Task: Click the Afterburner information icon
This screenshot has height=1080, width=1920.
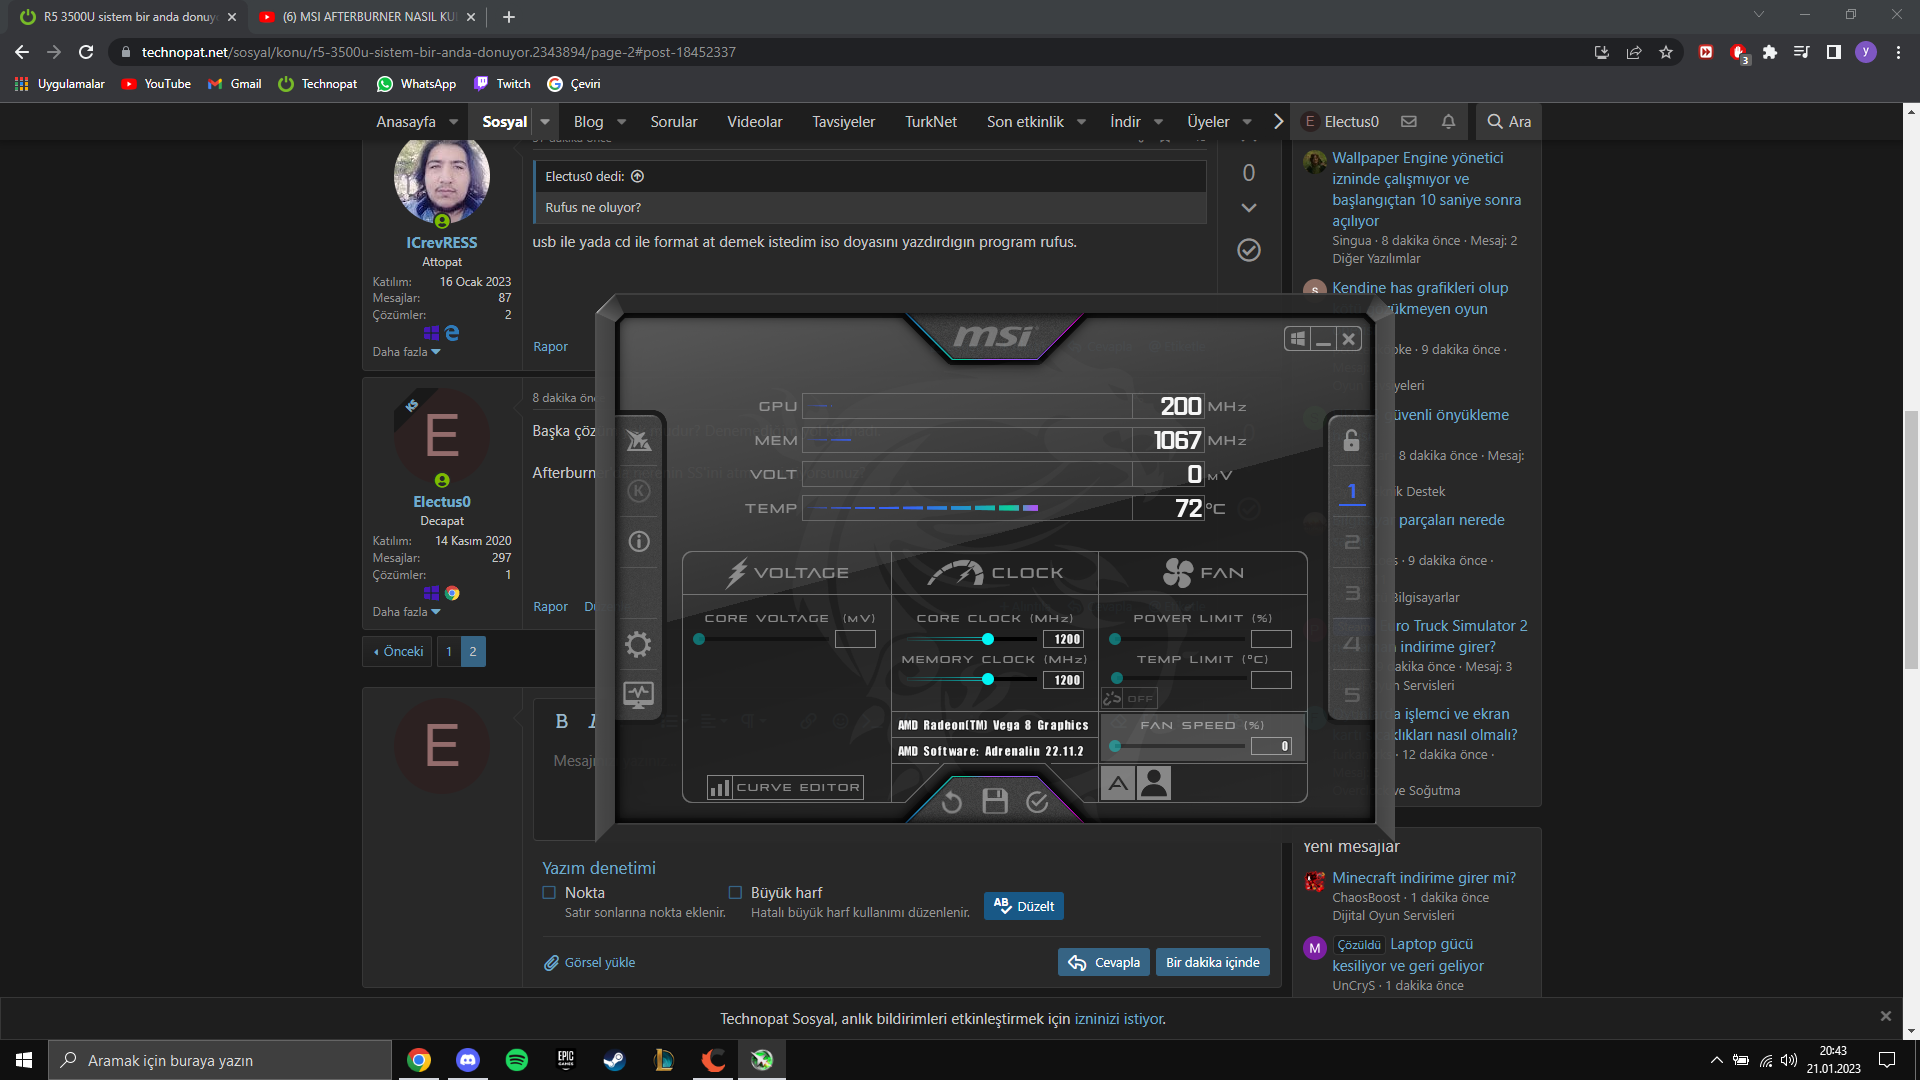Action: (x=639, y=542)
